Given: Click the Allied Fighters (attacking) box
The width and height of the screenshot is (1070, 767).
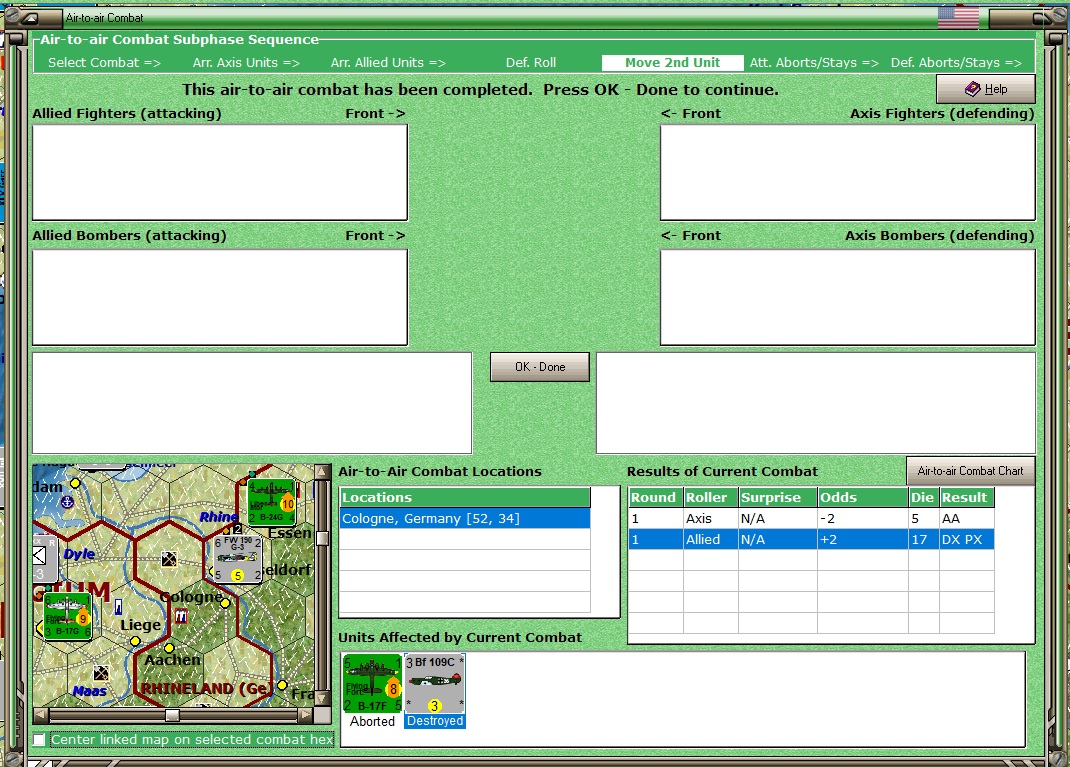Looking at the screenshot, I should click(x=220, y=172).
